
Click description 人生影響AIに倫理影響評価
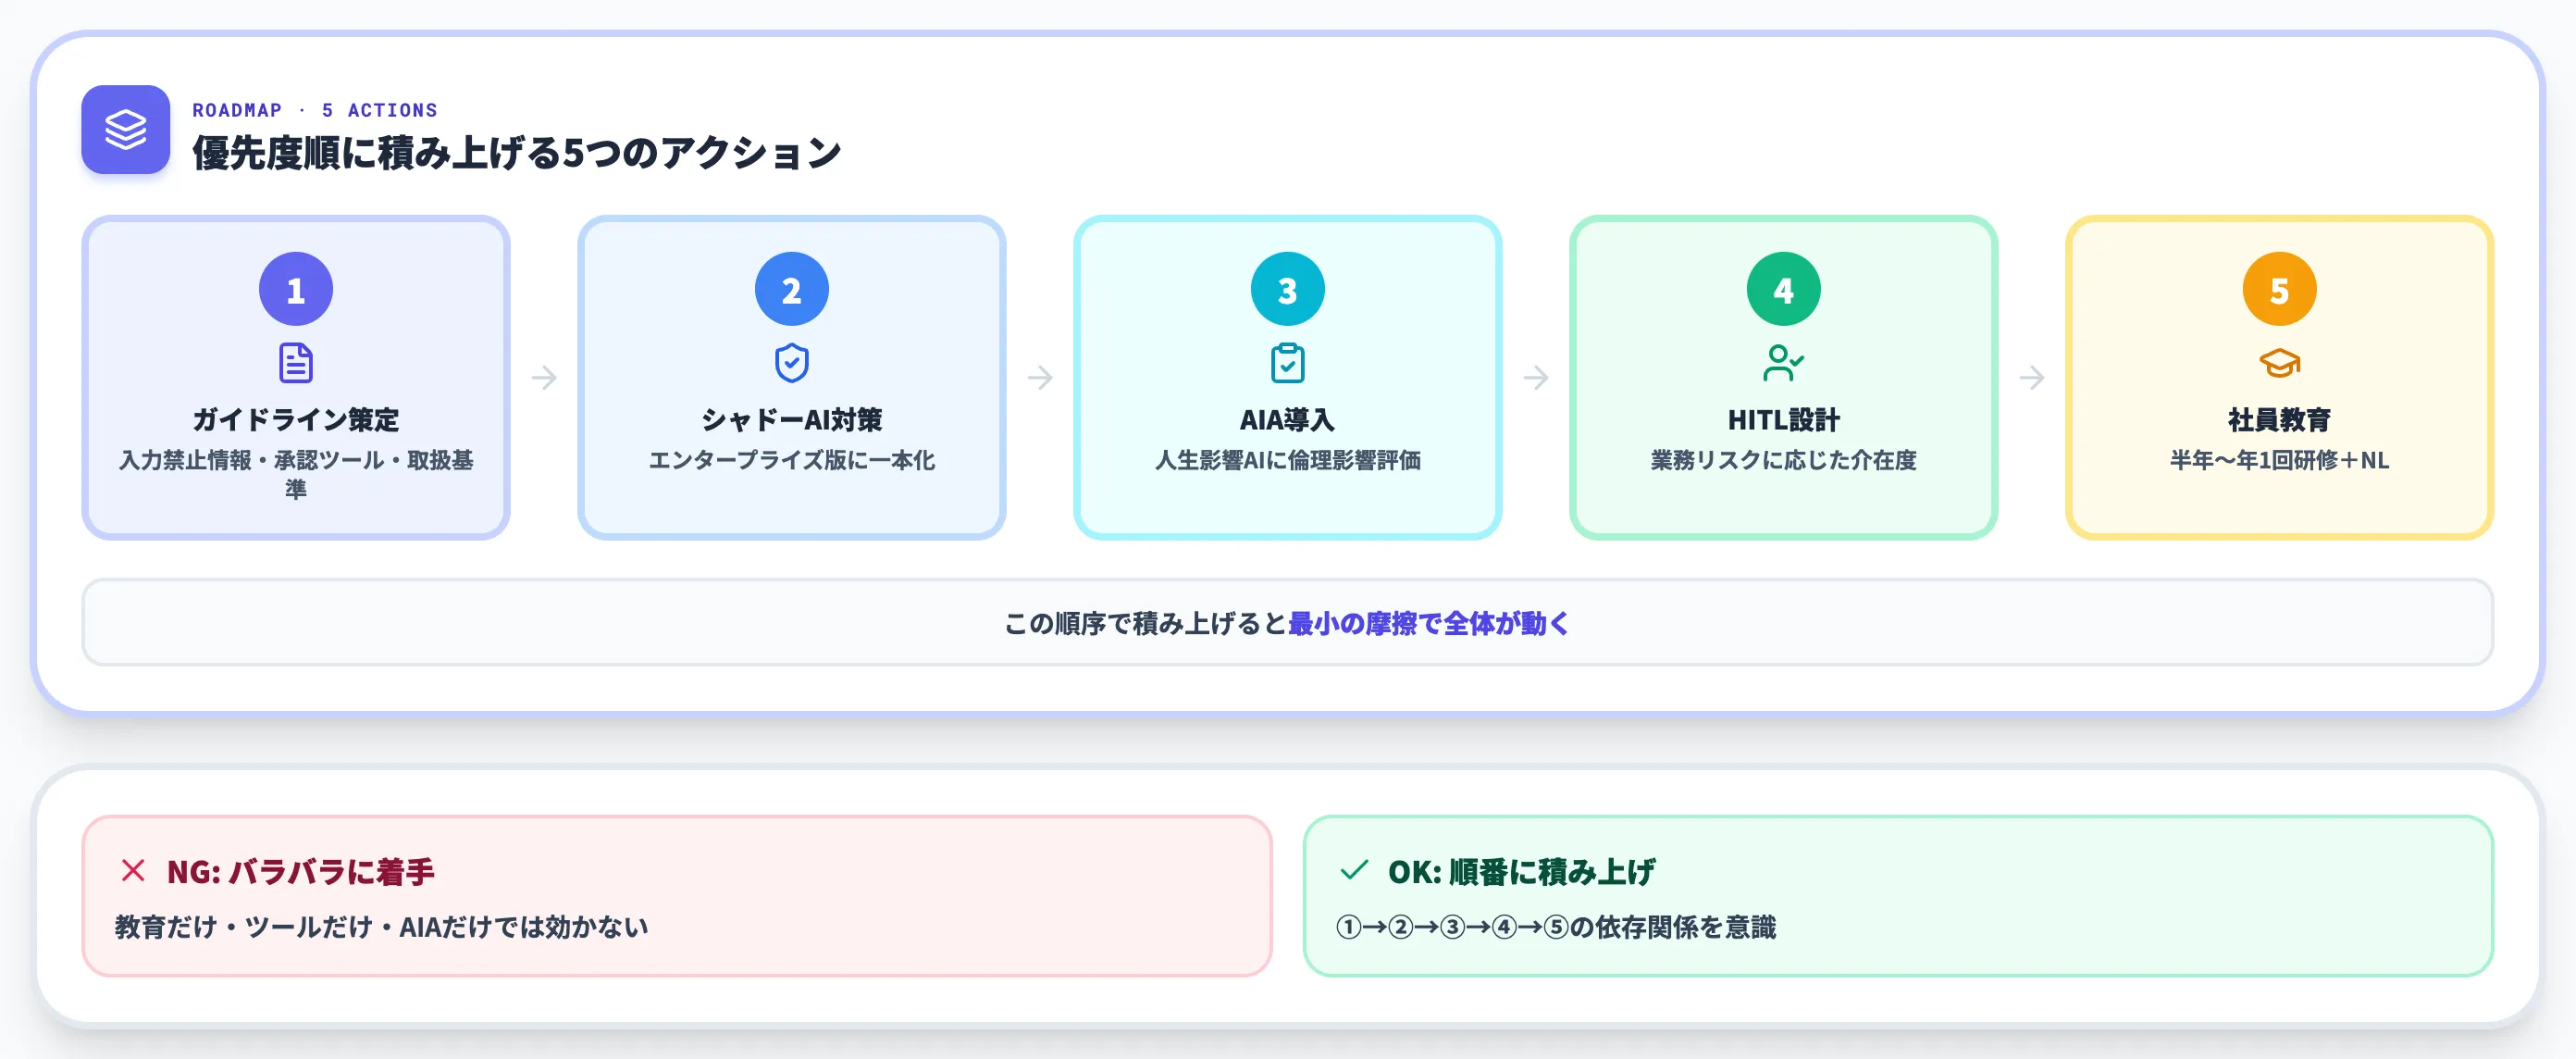point(1288,460)
